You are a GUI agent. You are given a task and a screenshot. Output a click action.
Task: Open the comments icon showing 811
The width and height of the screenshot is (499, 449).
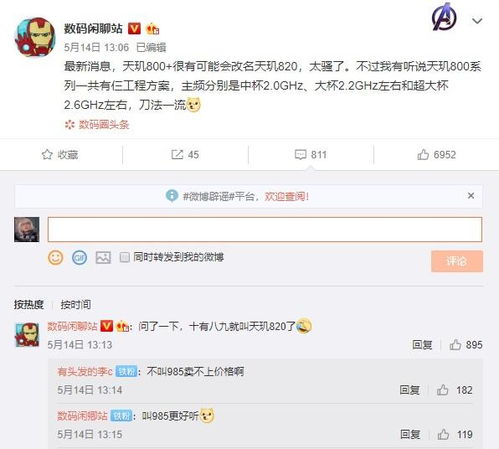click(300, 155)
